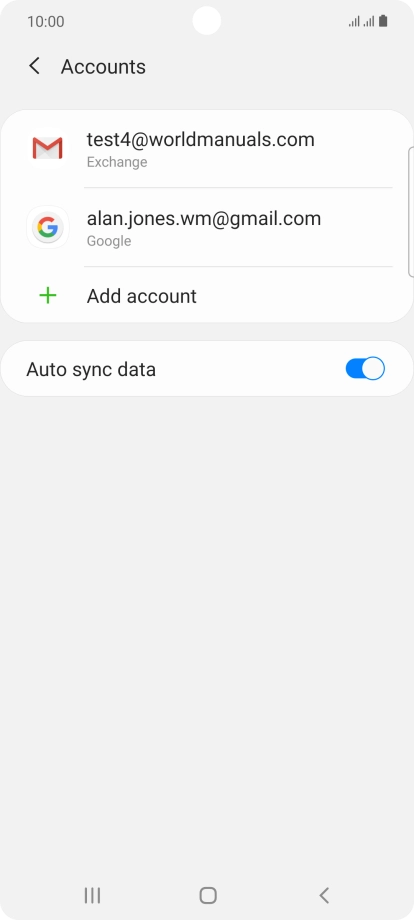Tap the green plus icon
The image size is (414, 920).
click(47, 296)
